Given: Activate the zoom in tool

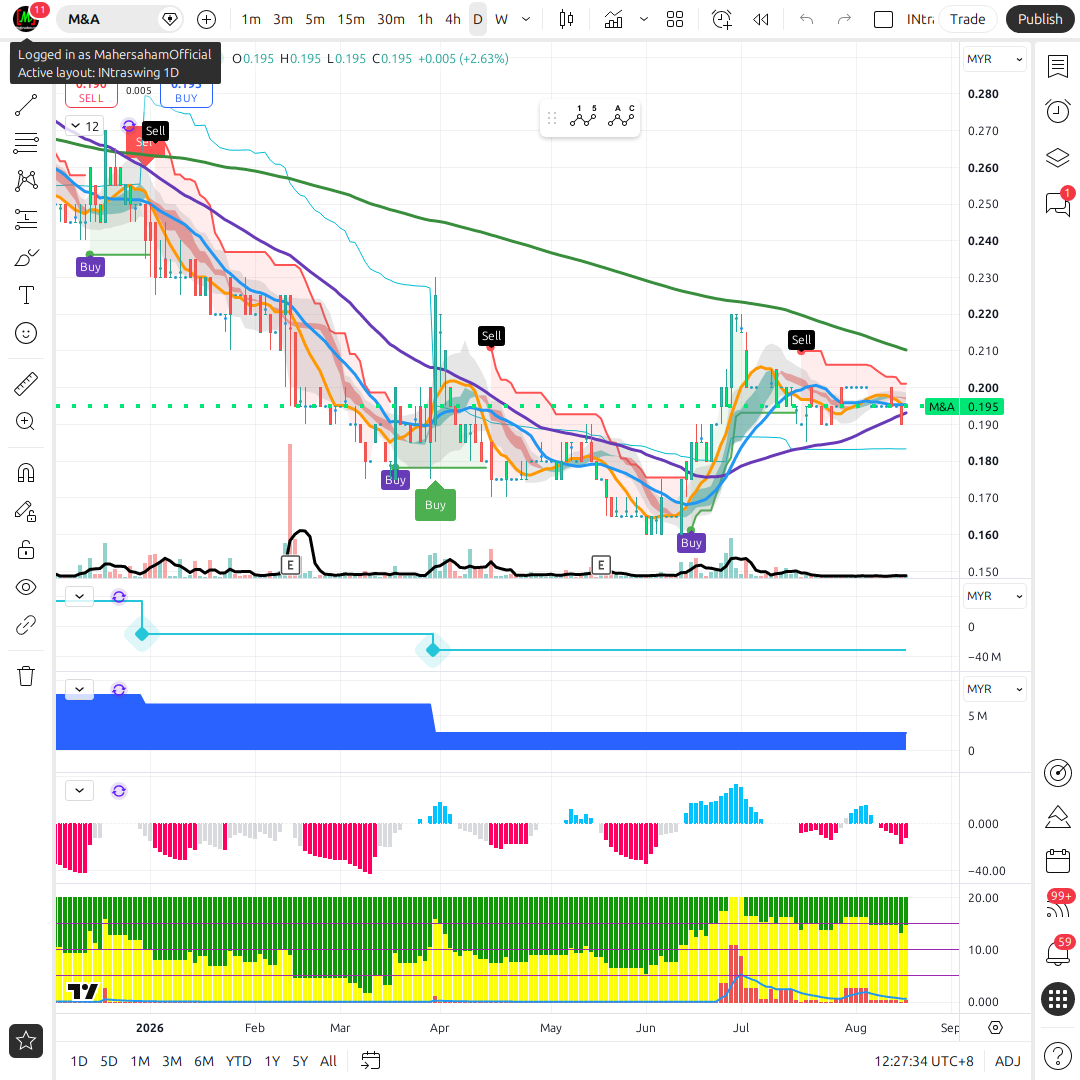Looking at the screenshot, I should [26, 422].
